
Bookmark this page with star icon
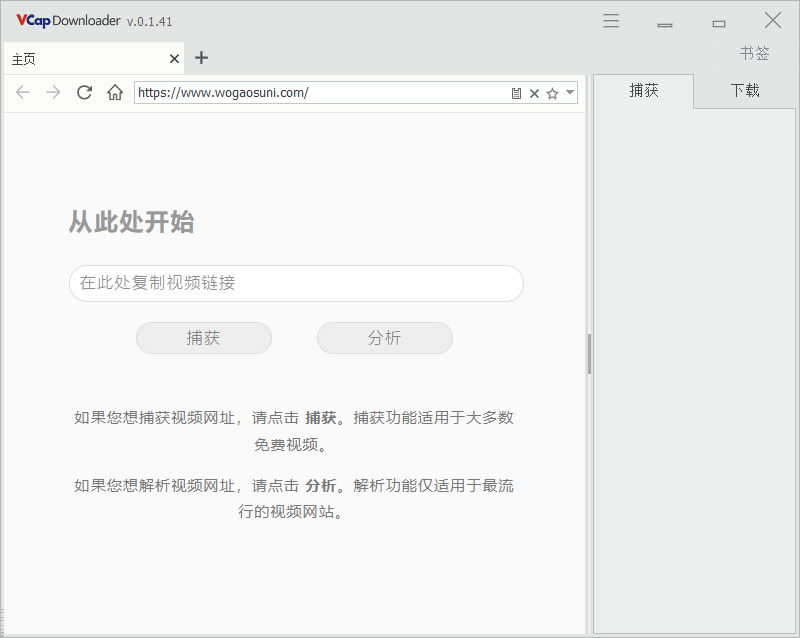(x=552, y=93)
